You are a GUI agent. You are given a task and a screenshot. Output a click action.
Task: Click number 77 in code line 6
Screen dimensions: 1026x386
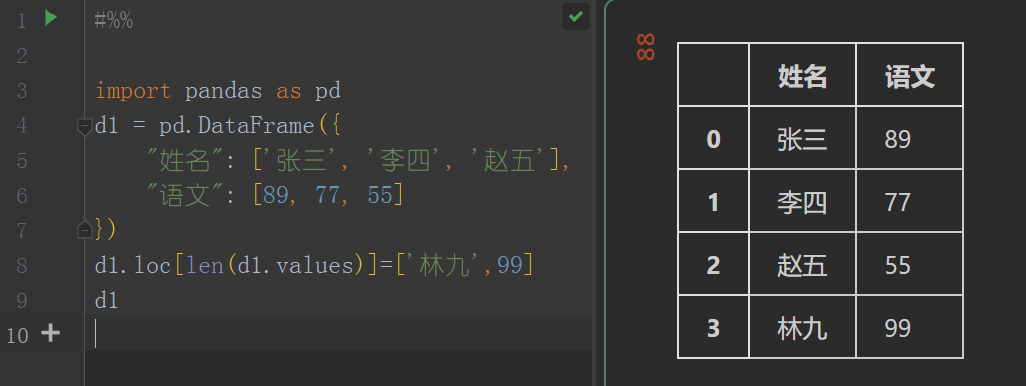tap(328, 196)
